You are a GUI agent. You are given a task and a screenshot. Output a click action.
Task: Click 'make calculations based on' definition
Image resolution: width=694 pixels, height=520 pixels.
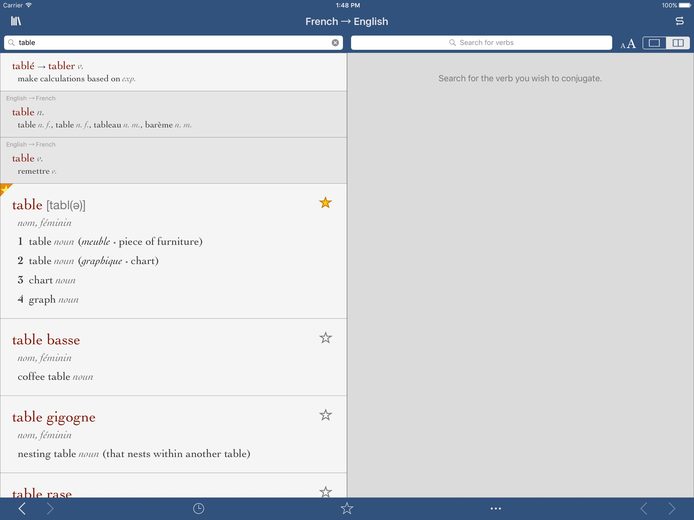coord(76,79)
